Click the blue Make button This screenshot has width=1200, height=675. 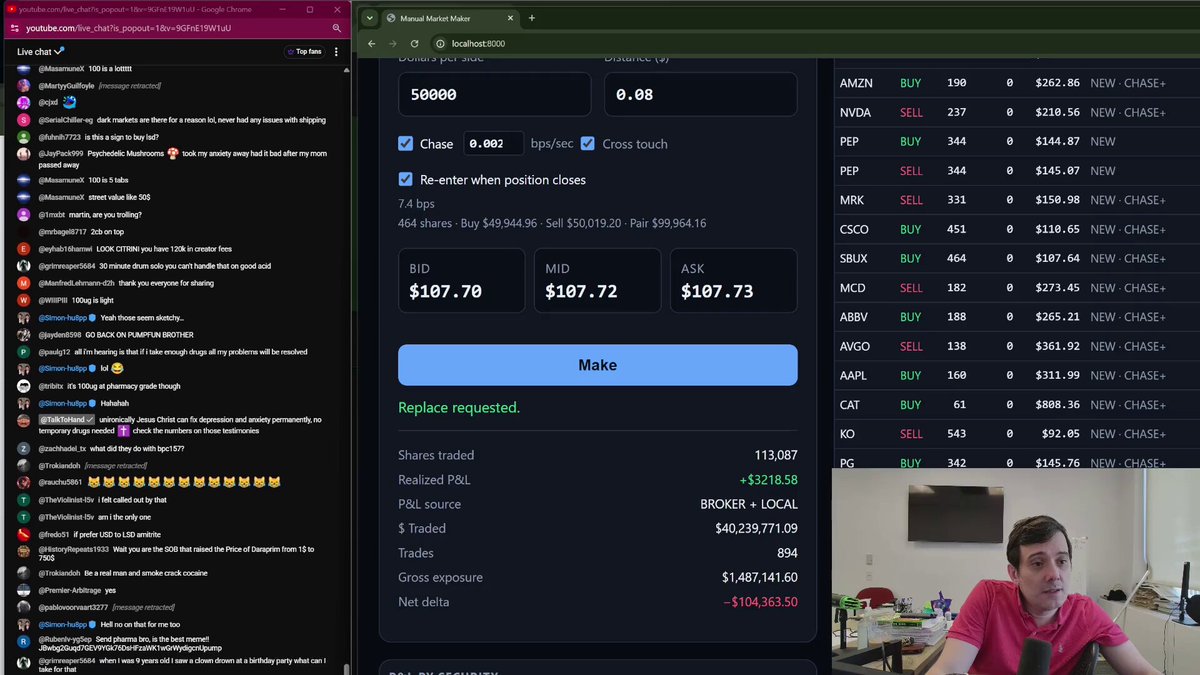click(x=598, y=365)
